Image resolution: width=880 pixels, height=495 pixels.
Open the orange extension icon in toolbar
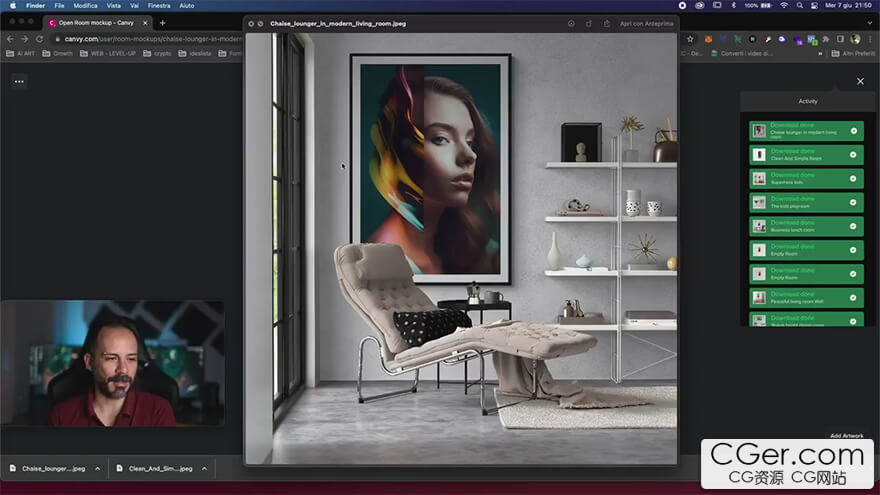708,39
